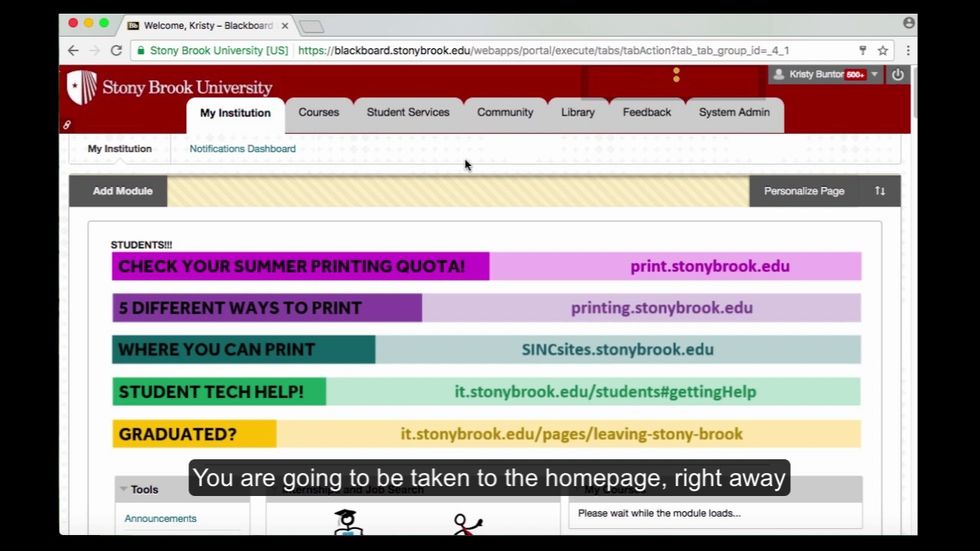Screen dimensions: 980x551
Task: Collapse the Tools module triangle
Action: tap(124, 489)
